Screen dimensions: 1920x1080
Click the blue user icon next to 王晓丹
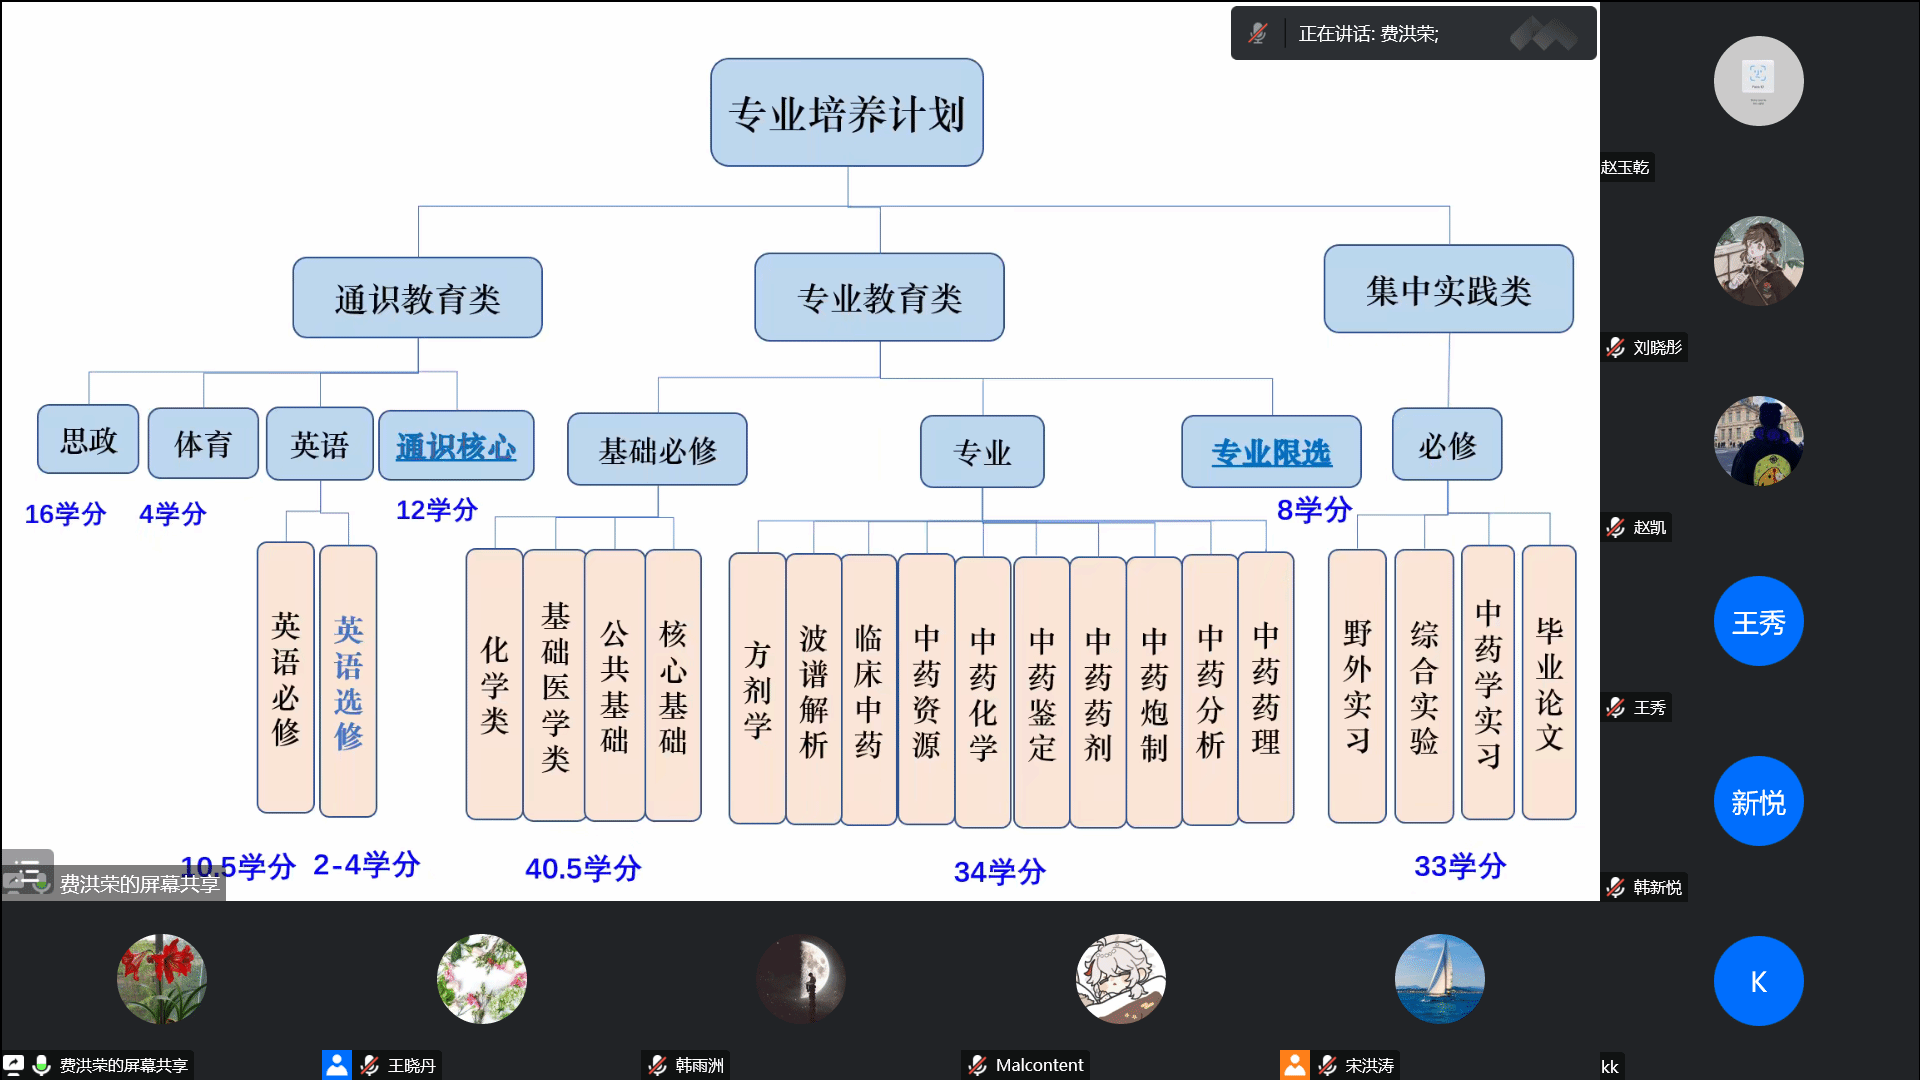pyautogui.click(x=337, y=1065)
